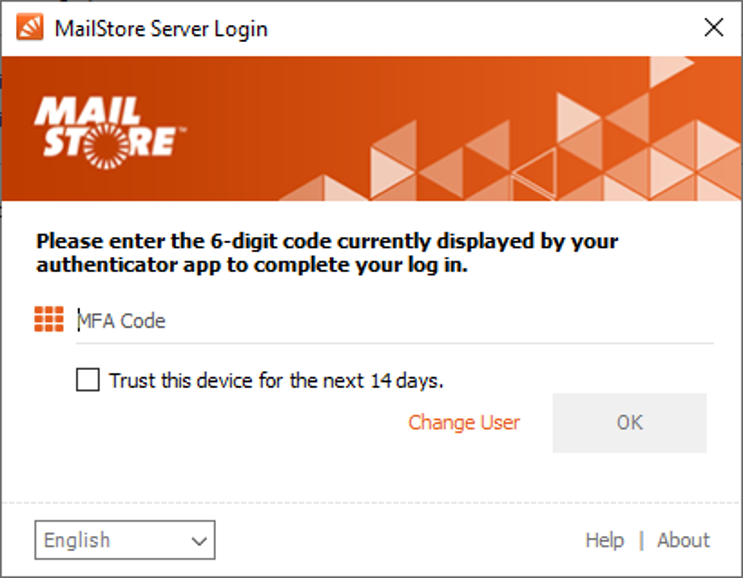Open the English language dropdown

point(125,541)
